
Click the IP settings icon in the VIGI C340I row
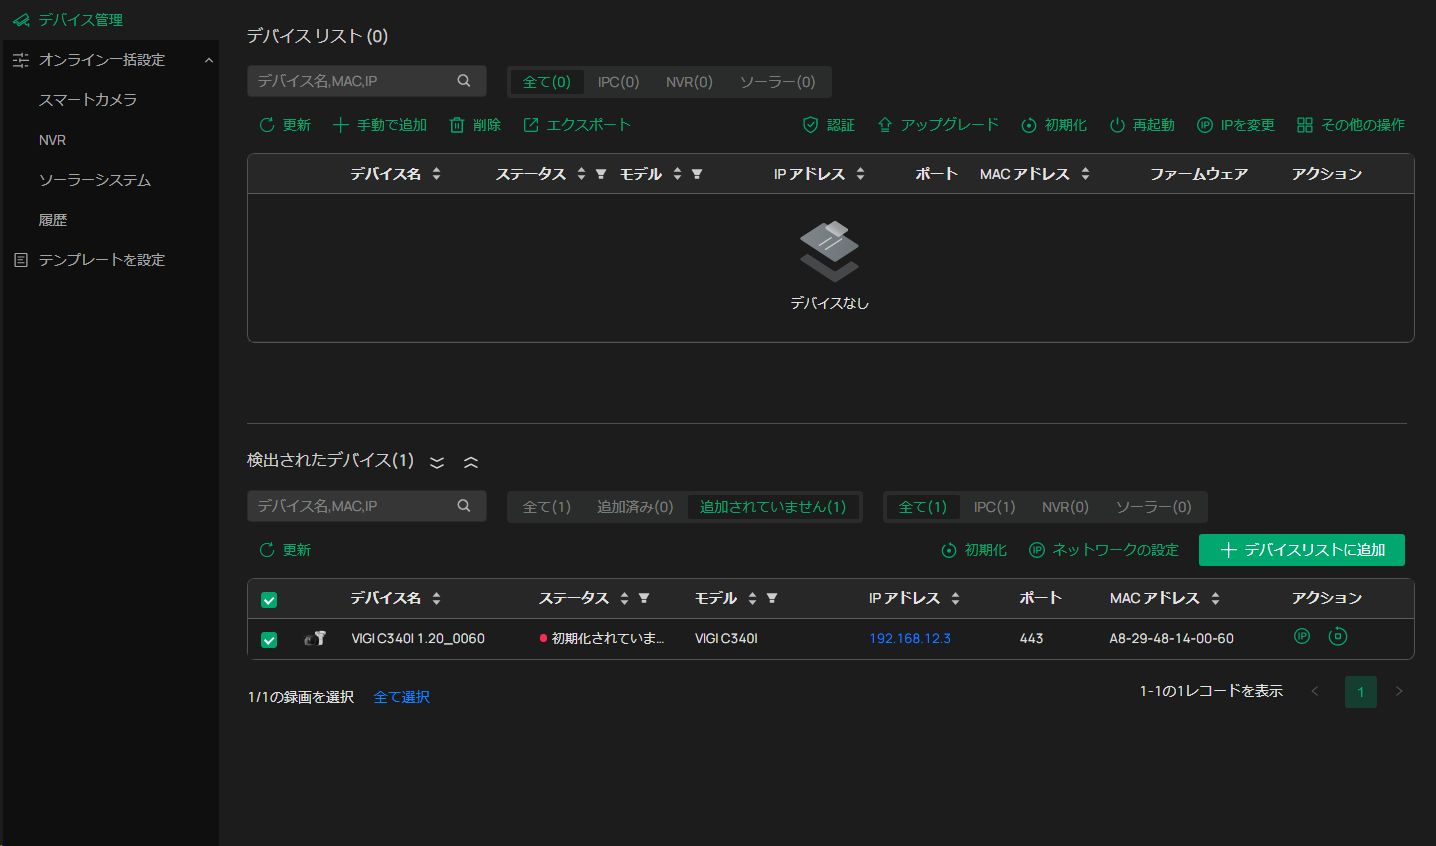pos(1301,636)
